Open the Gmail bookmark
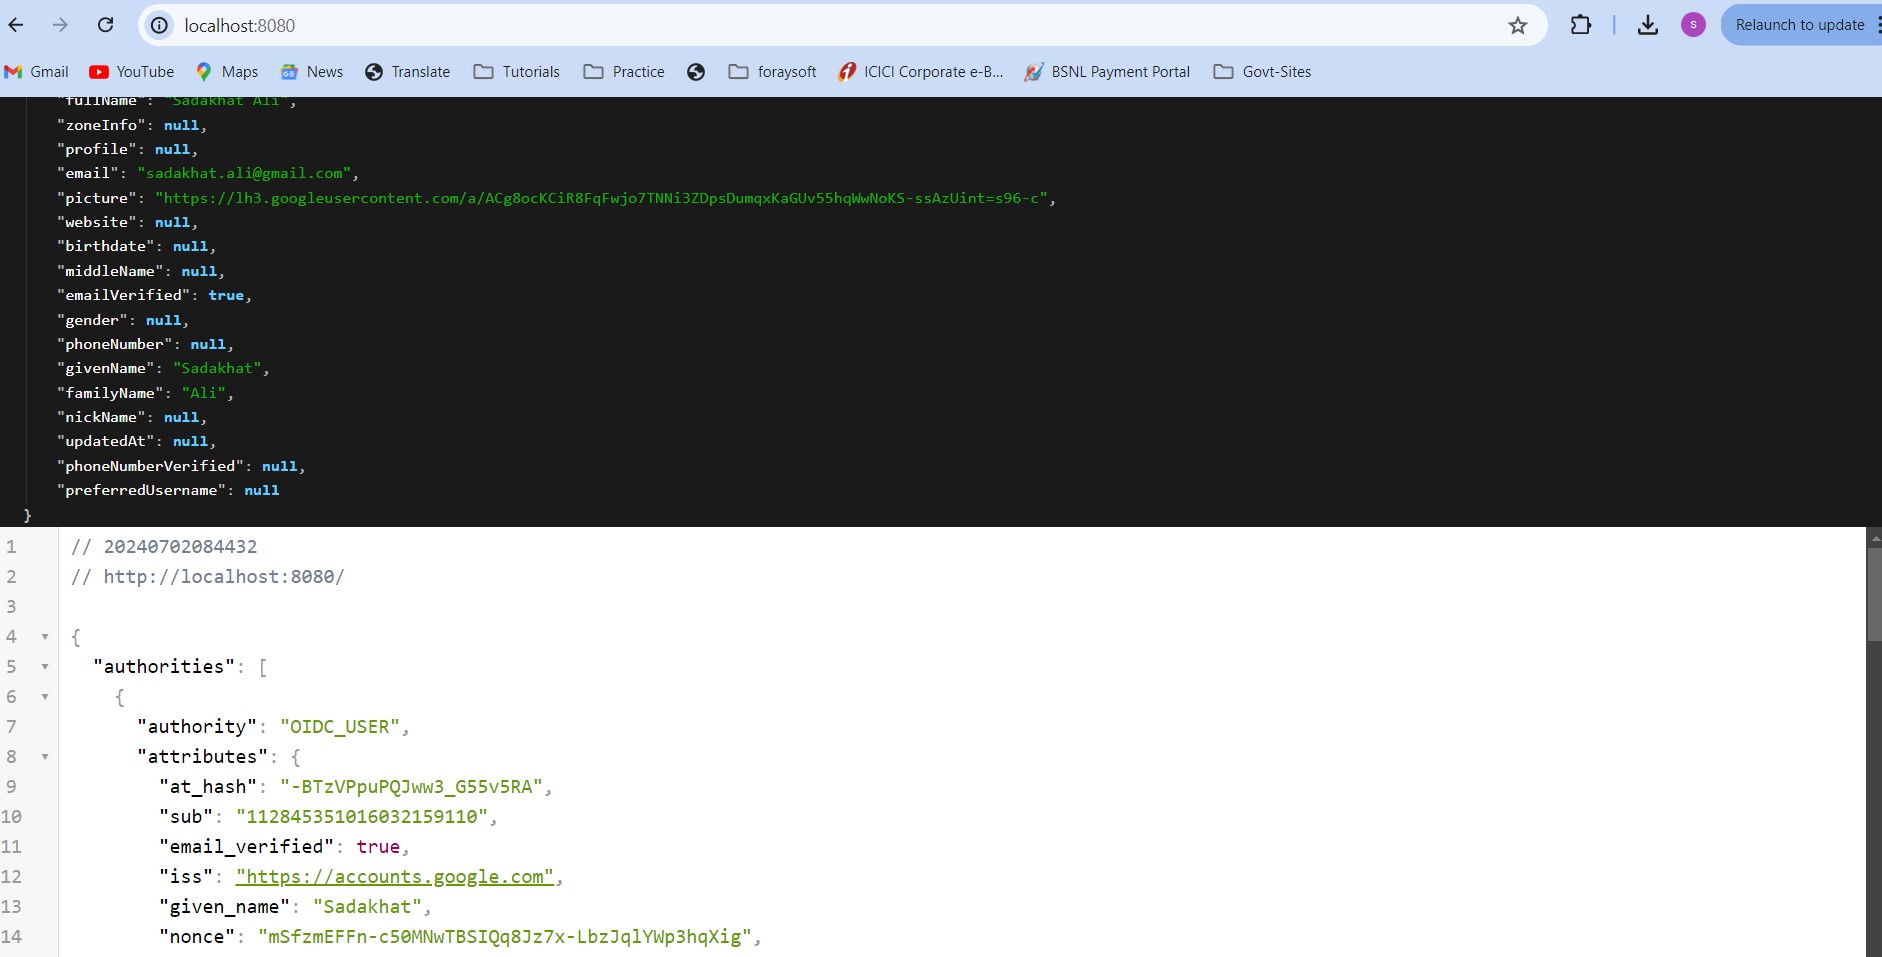Screen dimensions: 1882x957 pyautogui.click(x=37, y=72)
